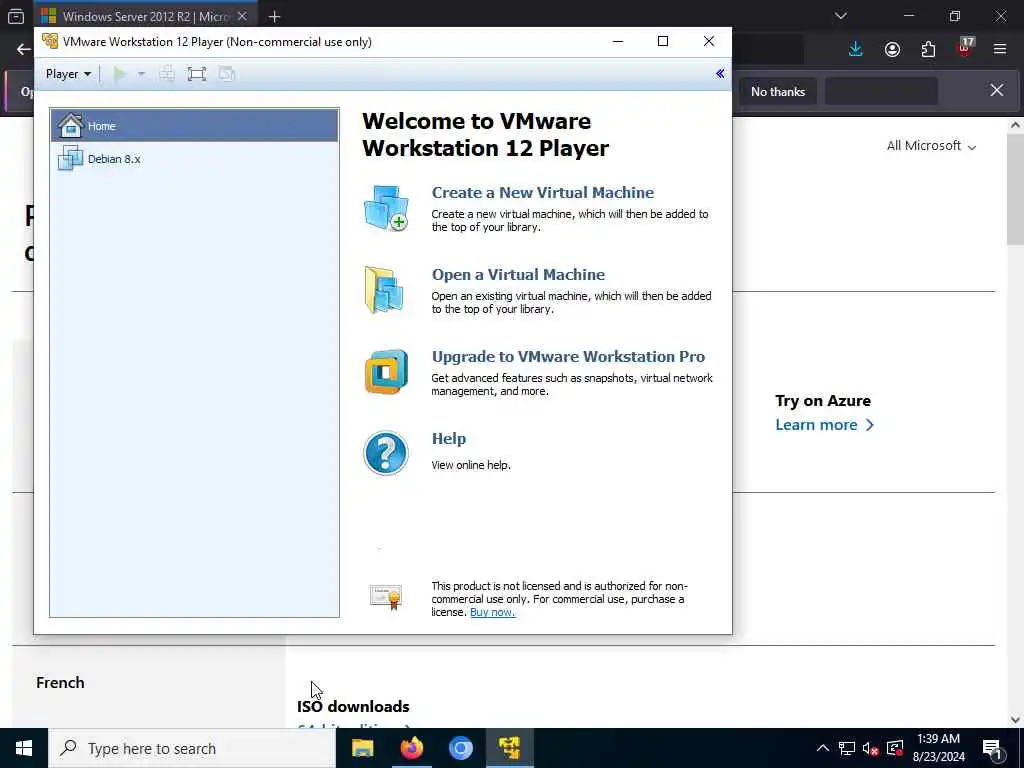
Task: Open the Windows Start menu
Action: coord(24,748)
